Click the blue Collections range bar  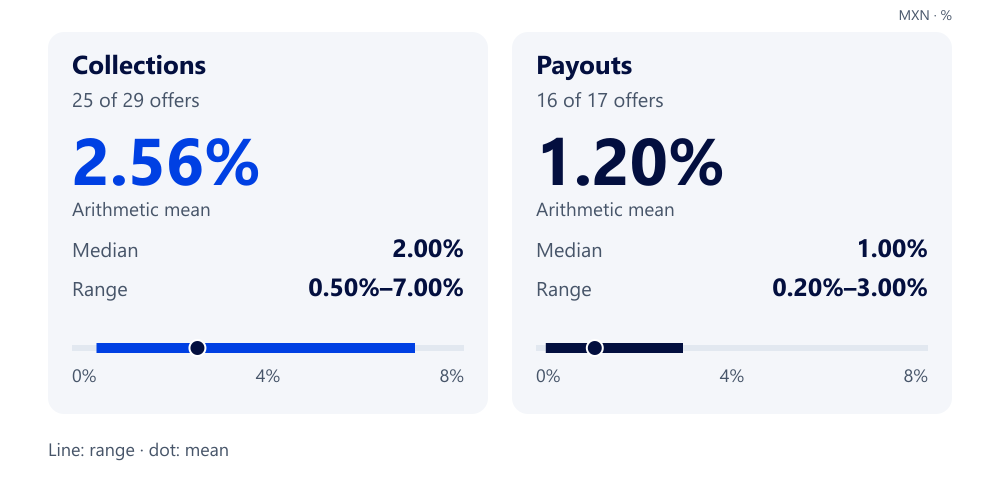point(256,348)
